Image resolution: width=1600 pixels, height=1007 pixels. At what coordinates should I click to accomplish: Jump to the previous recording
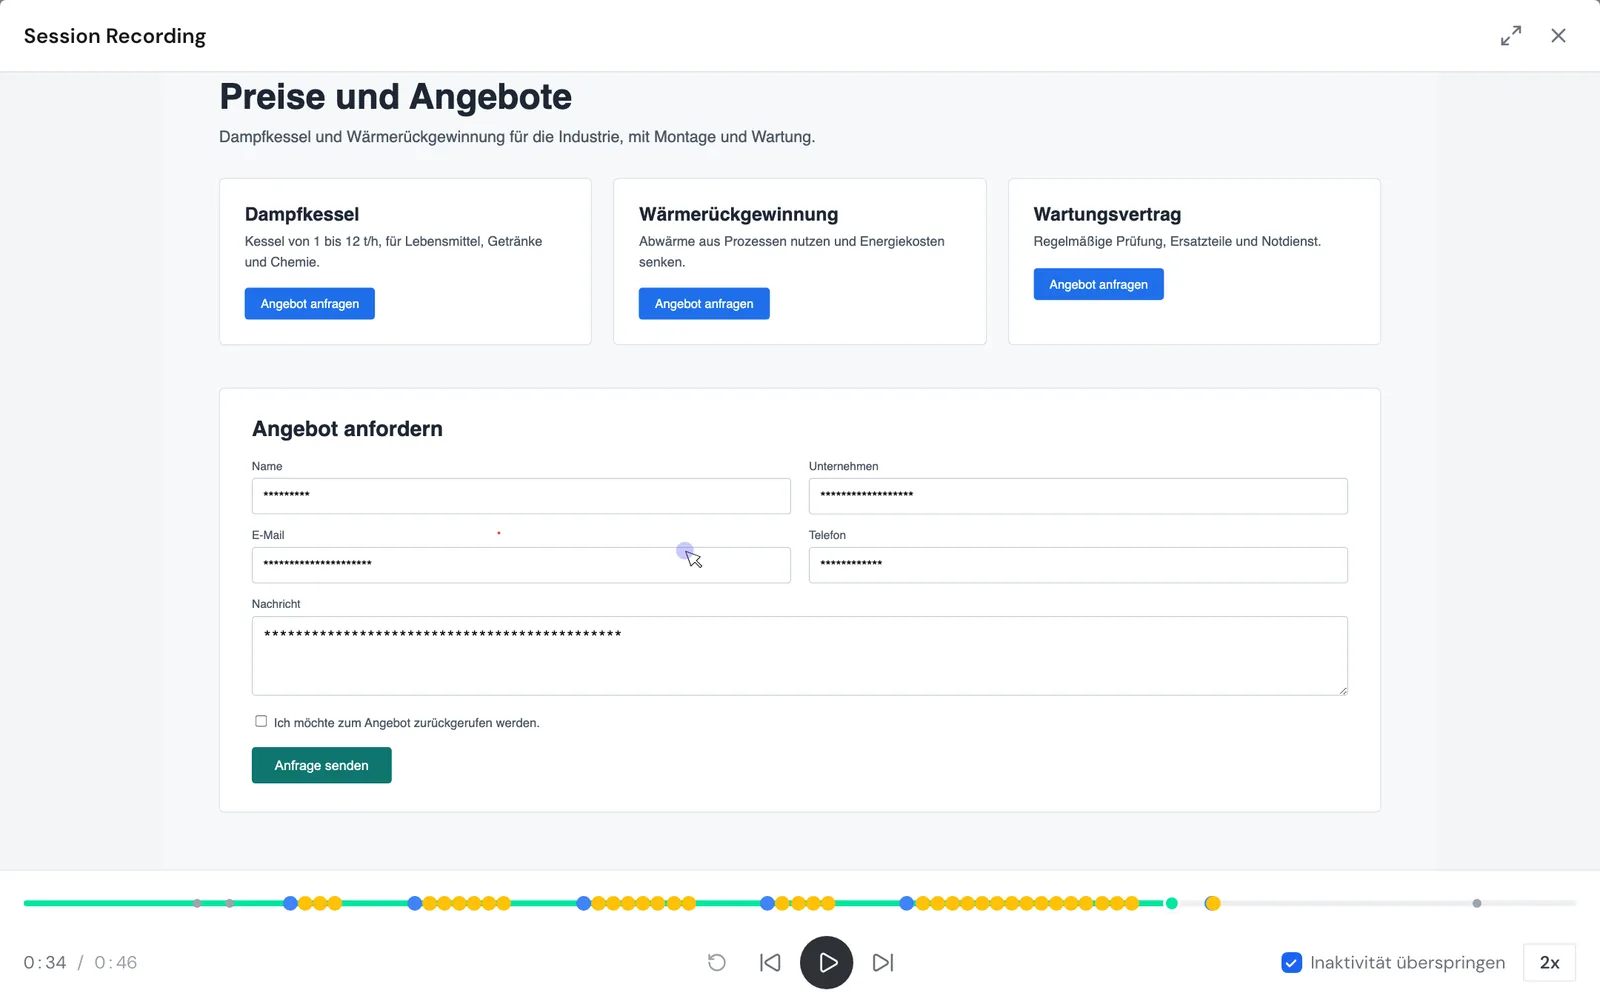770,963
